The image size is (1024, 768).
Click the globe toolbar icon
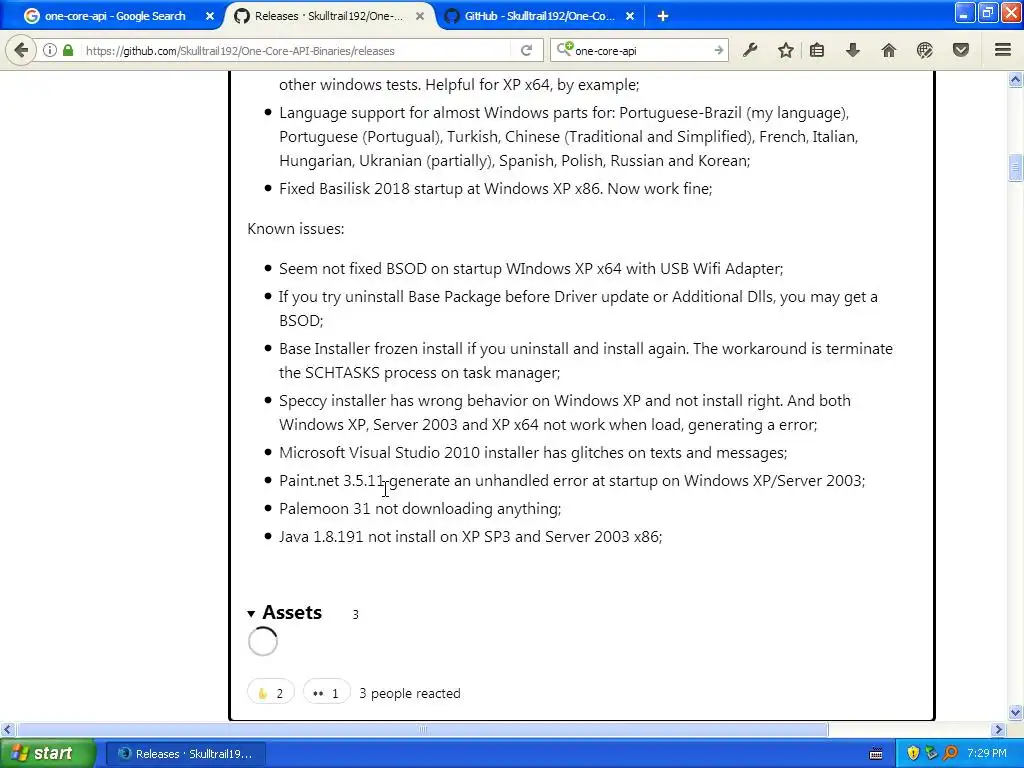pyautogui.click(x=924, y=50)
